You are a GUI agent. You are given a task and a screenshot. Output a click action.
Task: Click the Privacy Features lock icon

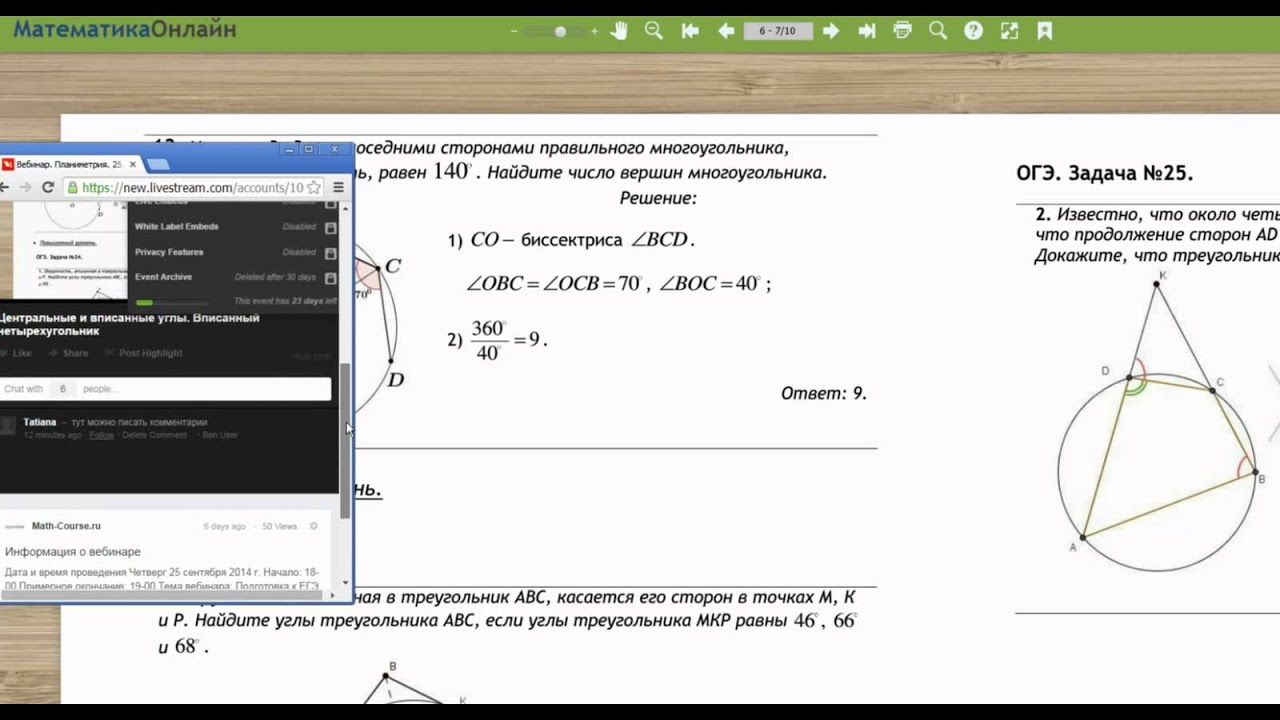331,252
